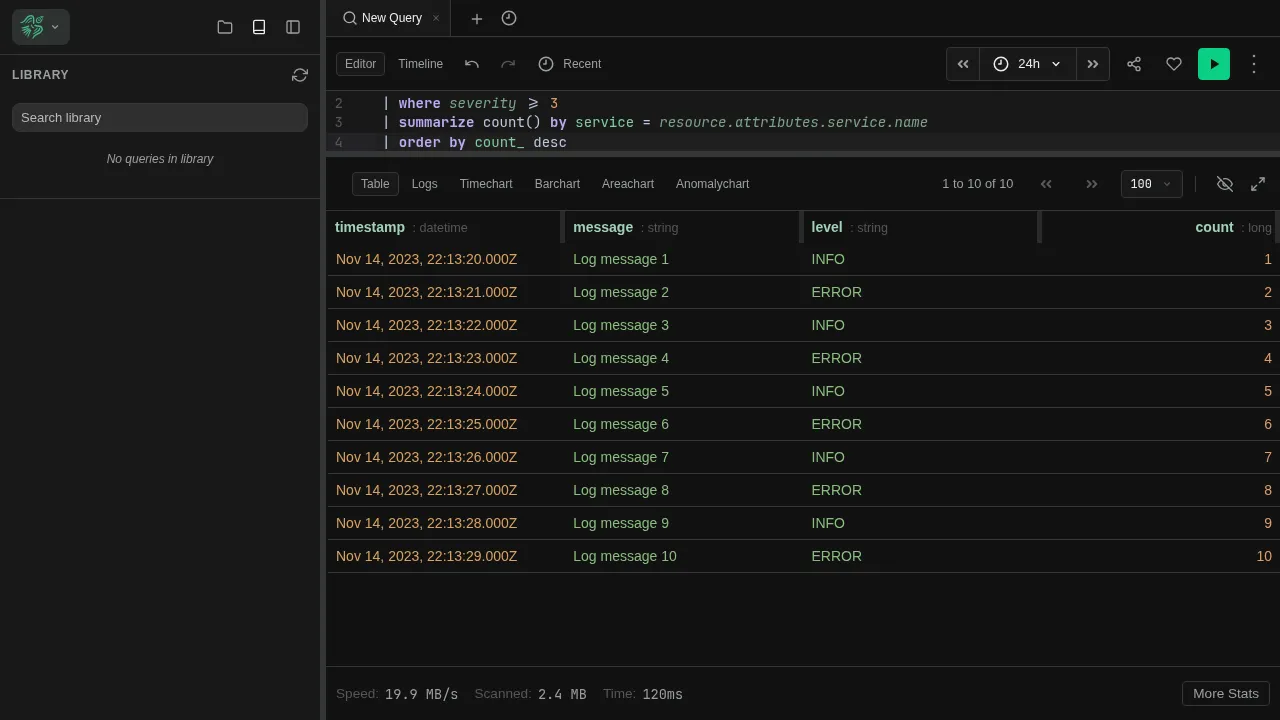Toggle column visibility with the eye-slash icon
1280x720 pixels.
coord(1225,184)
